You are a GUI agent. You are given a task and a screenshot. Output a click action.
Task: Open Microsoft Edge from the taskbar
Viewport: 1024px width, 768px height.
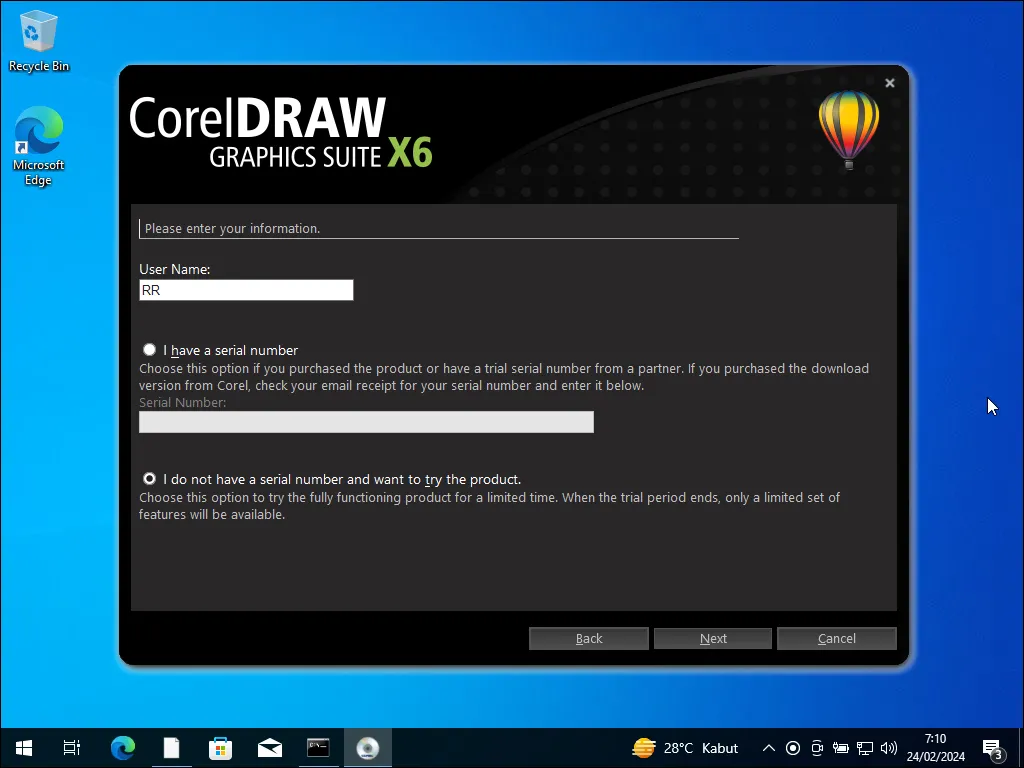pyautogui.click(x=122, y=747)
